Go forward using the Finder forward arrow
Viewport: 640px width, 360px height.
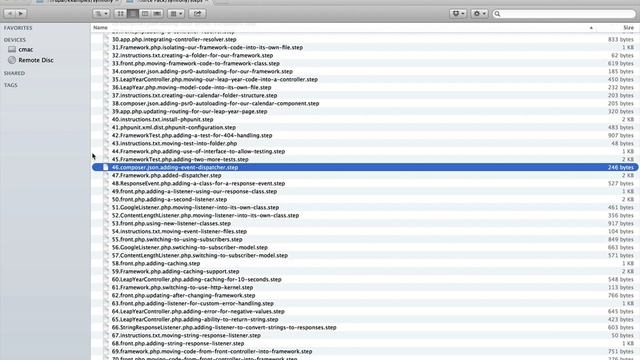click(21, 13)
